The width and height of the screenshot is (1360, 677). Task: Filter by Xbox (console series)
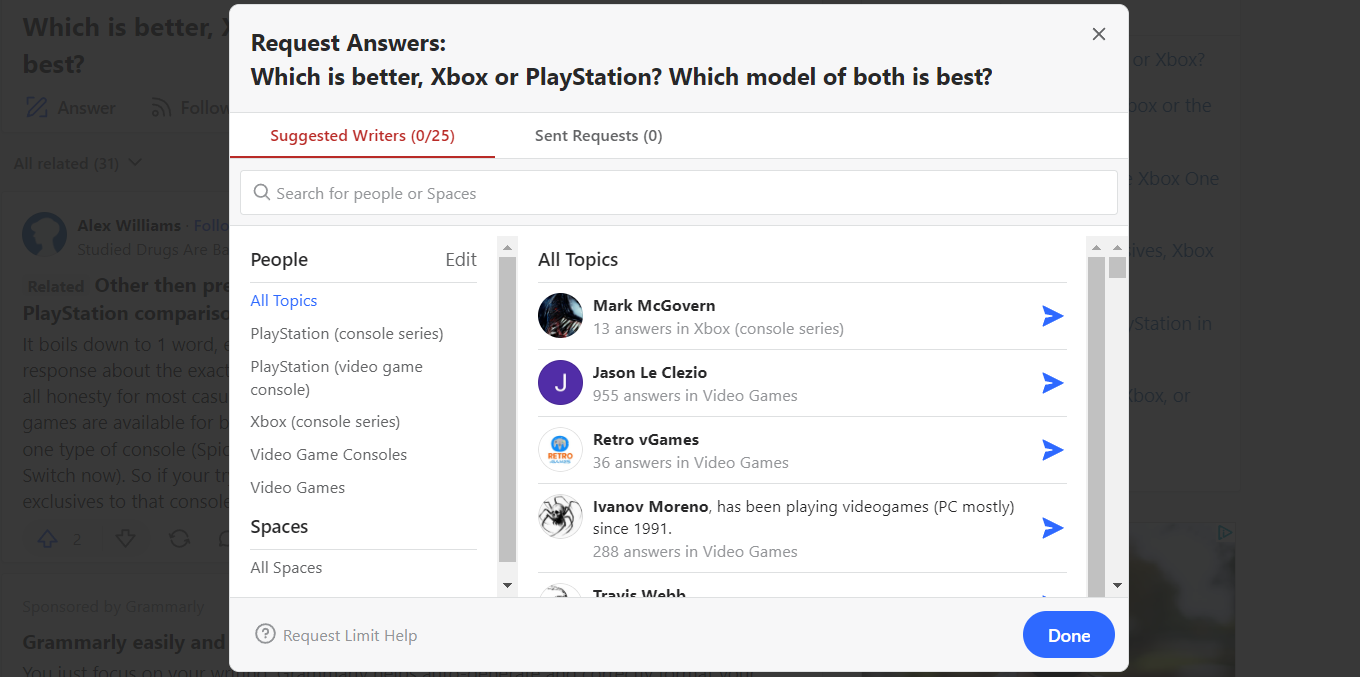[325, 421]
